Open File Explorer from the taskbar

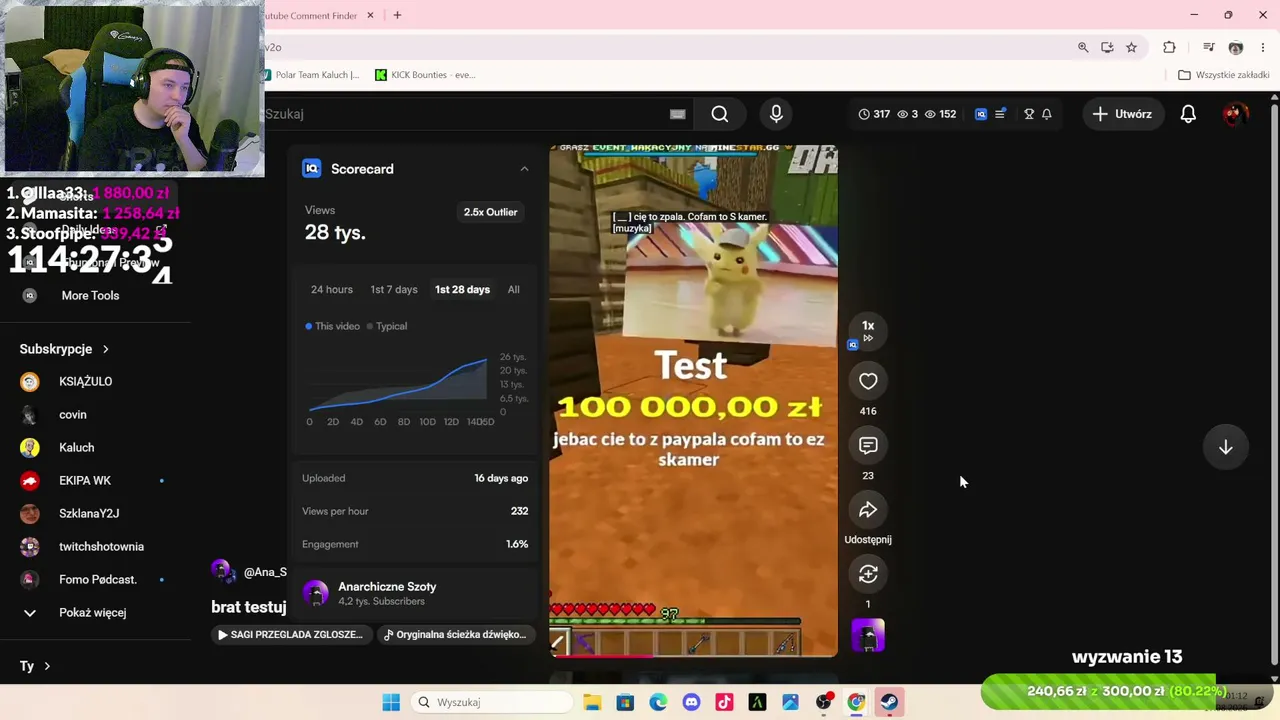[x=592, y=702]
